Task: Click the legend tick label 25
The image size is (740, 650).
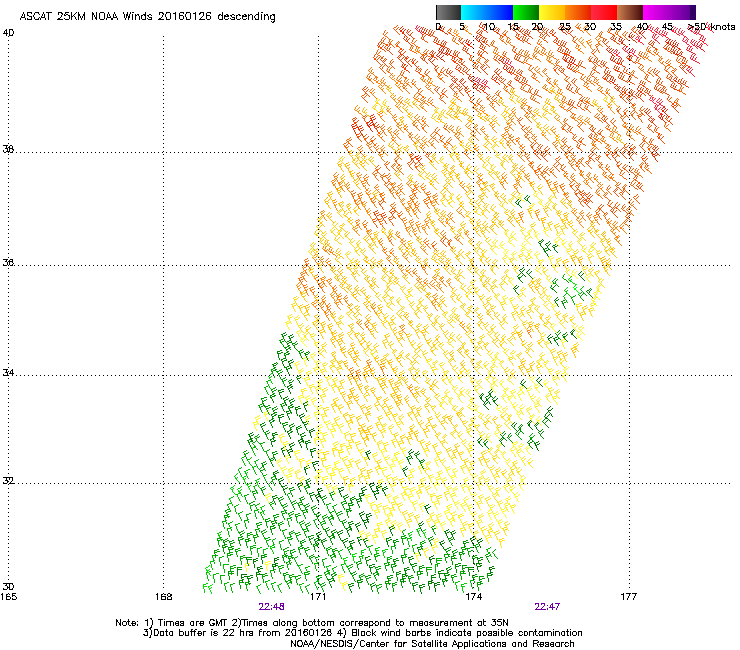Action: click(x=565, y=27)
